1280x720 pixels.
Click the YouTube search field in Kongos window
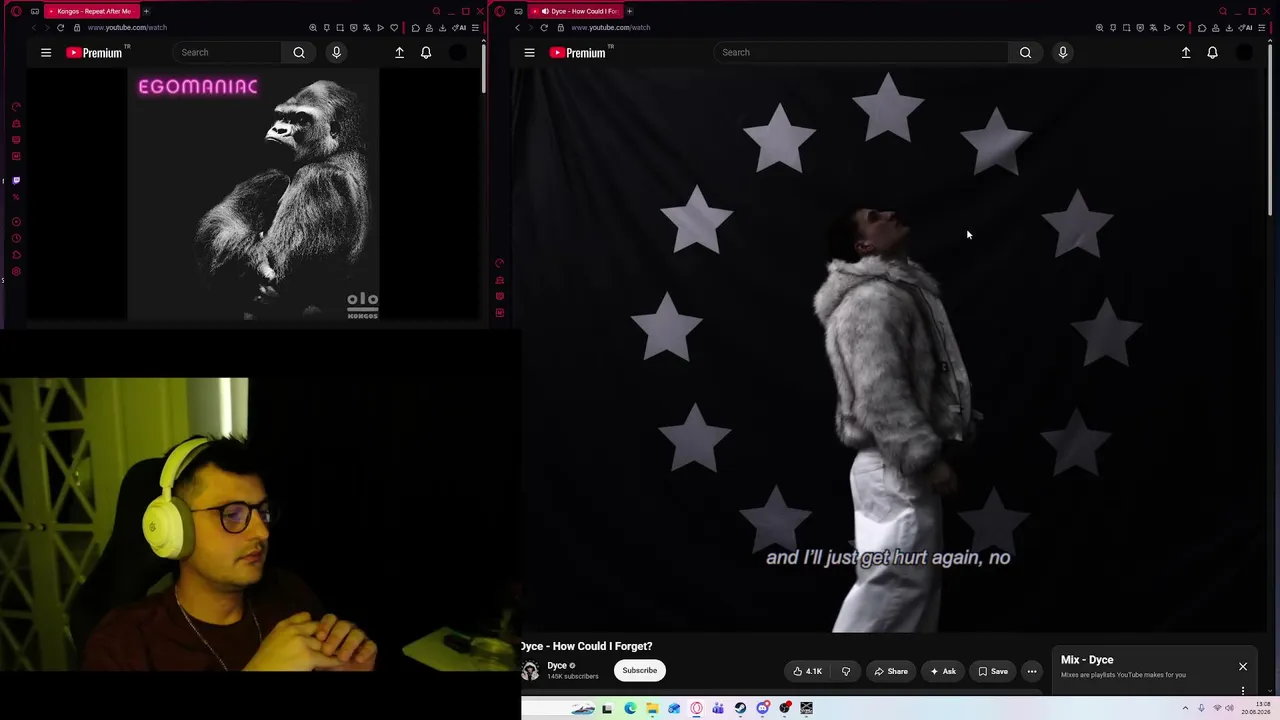point(226,52)
